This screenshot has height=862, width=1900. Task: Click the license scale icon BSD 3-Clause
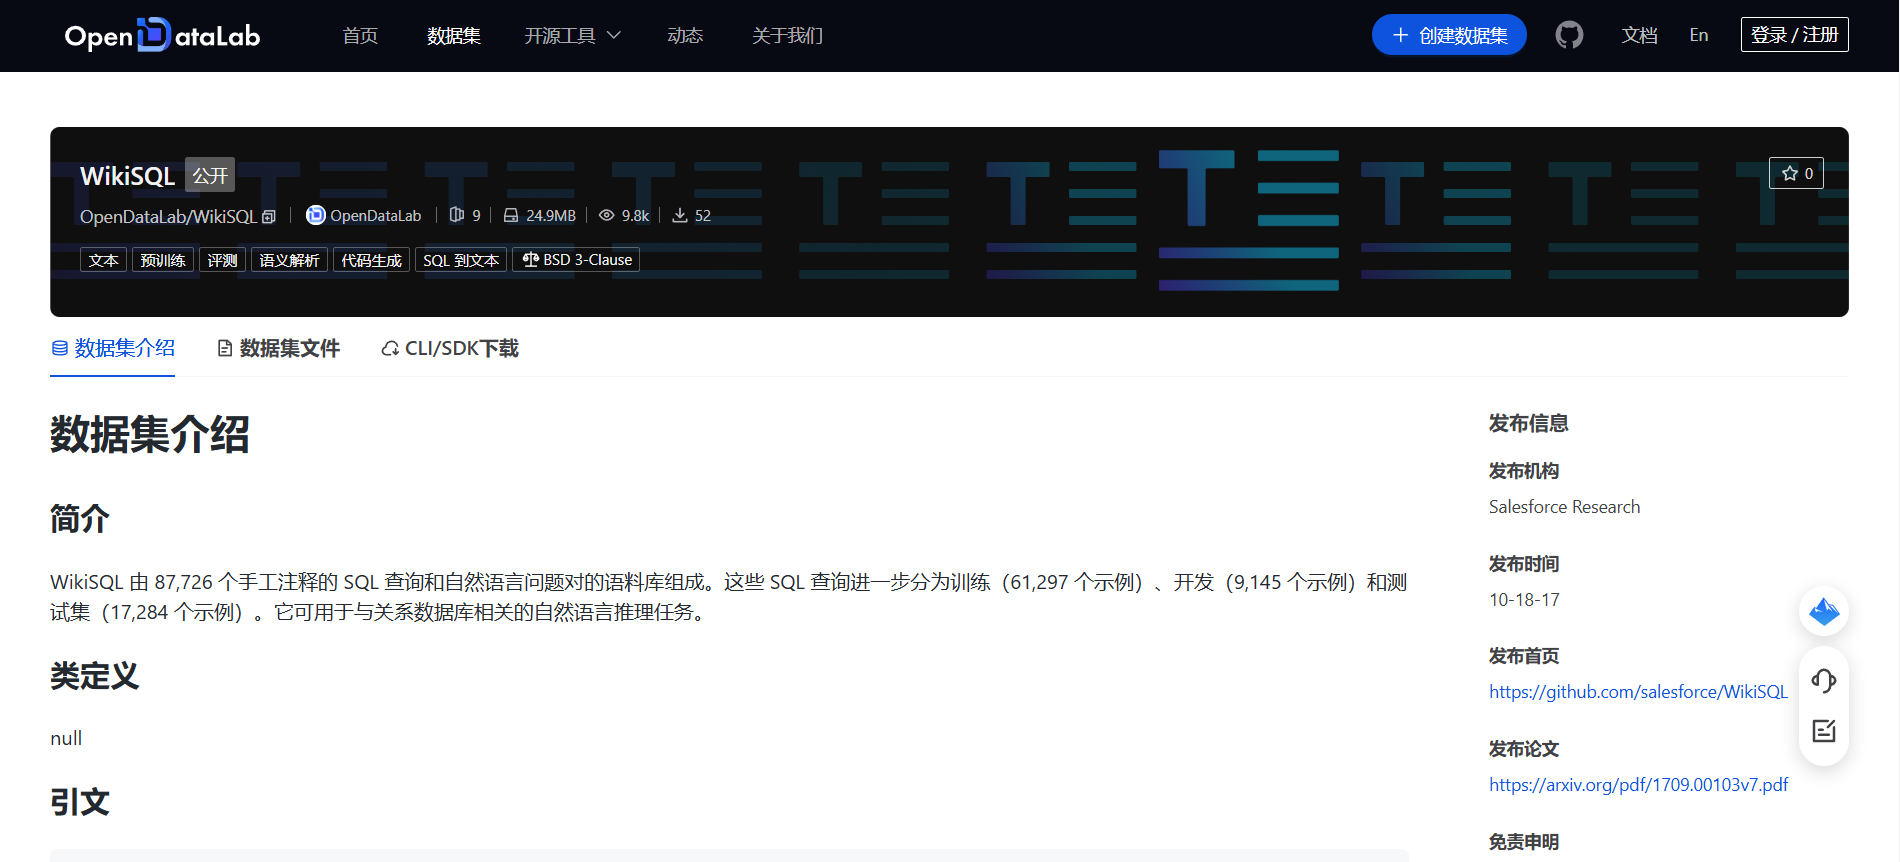[531, 259]
